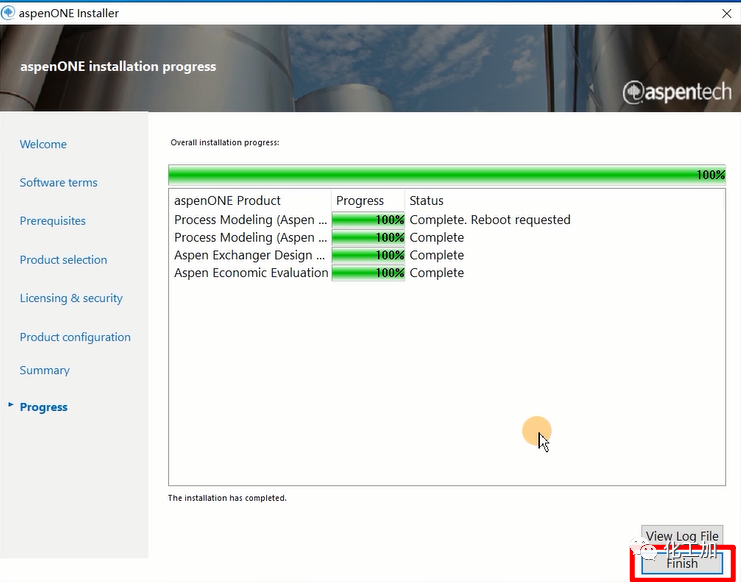This screenshot has width=741, height=582.
Task: Click the aspenONE Installer title bar icon
Action: click(x=11, y=13)
